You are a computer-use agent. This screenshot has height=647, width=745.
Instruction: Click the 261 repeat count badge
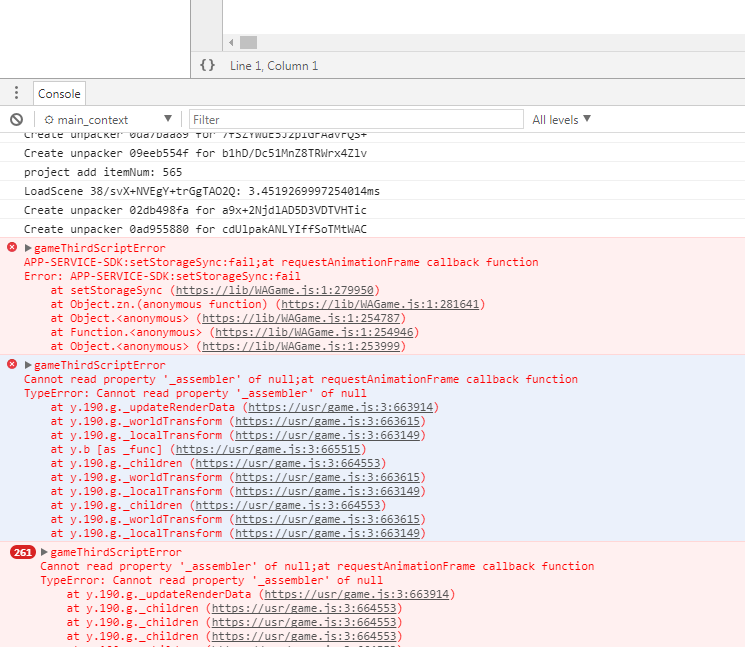(22, 552)
